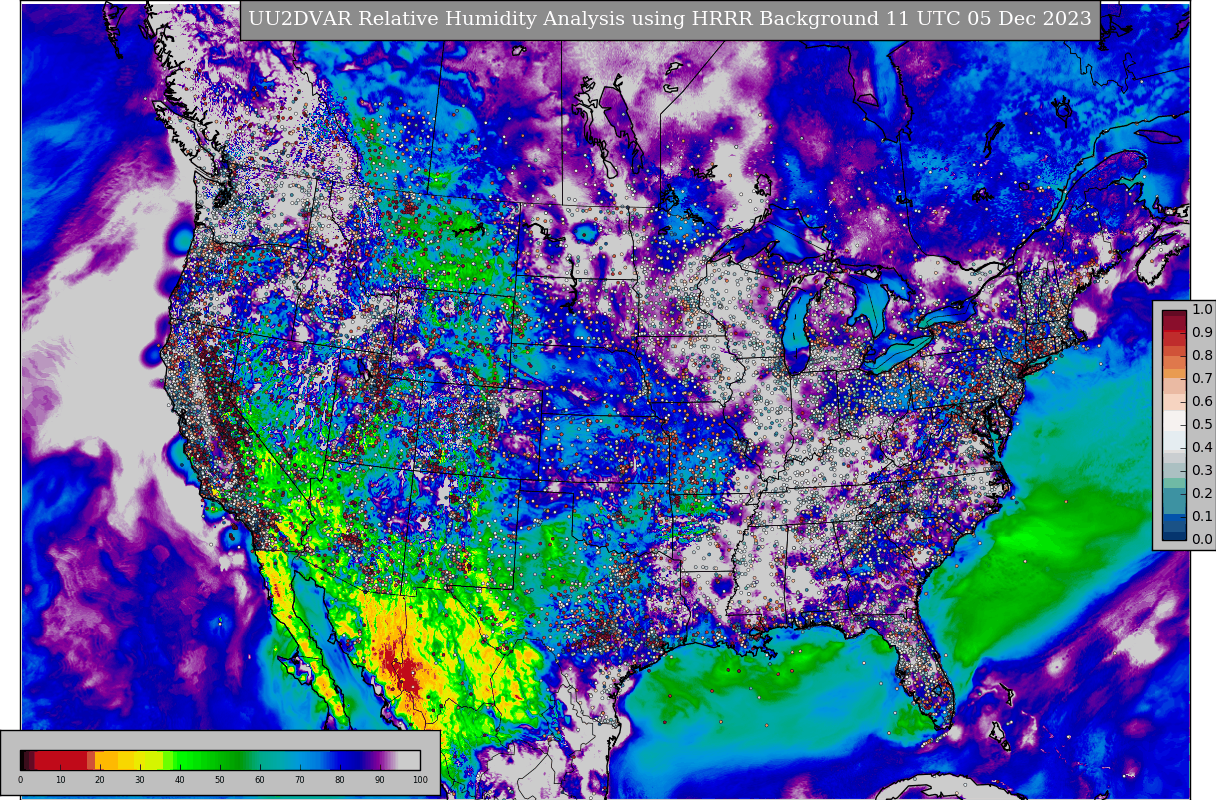This screenshot has width=1216, height=800.
Task: Pick the dark navy swatch beside 0.0 on right colorbar
Action: click(x=1174, y=534)
